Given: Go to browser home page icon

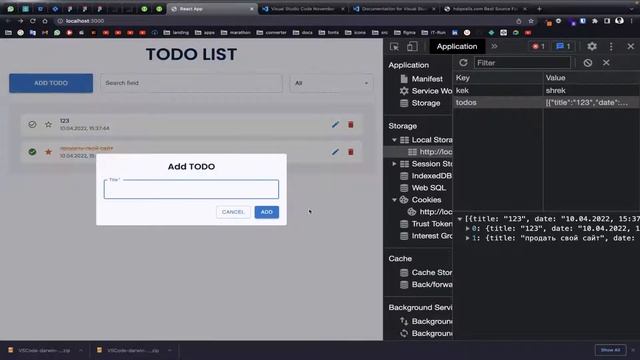Looking at the screenshot, I should click(x=45, y=21).
